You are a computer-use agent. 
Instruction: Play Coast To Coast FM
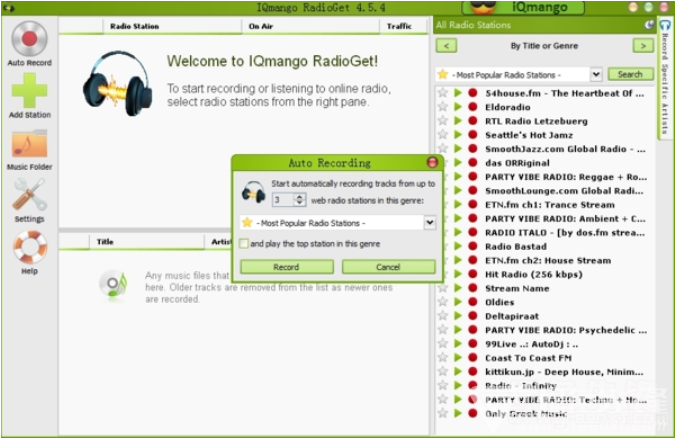point(458,358)
